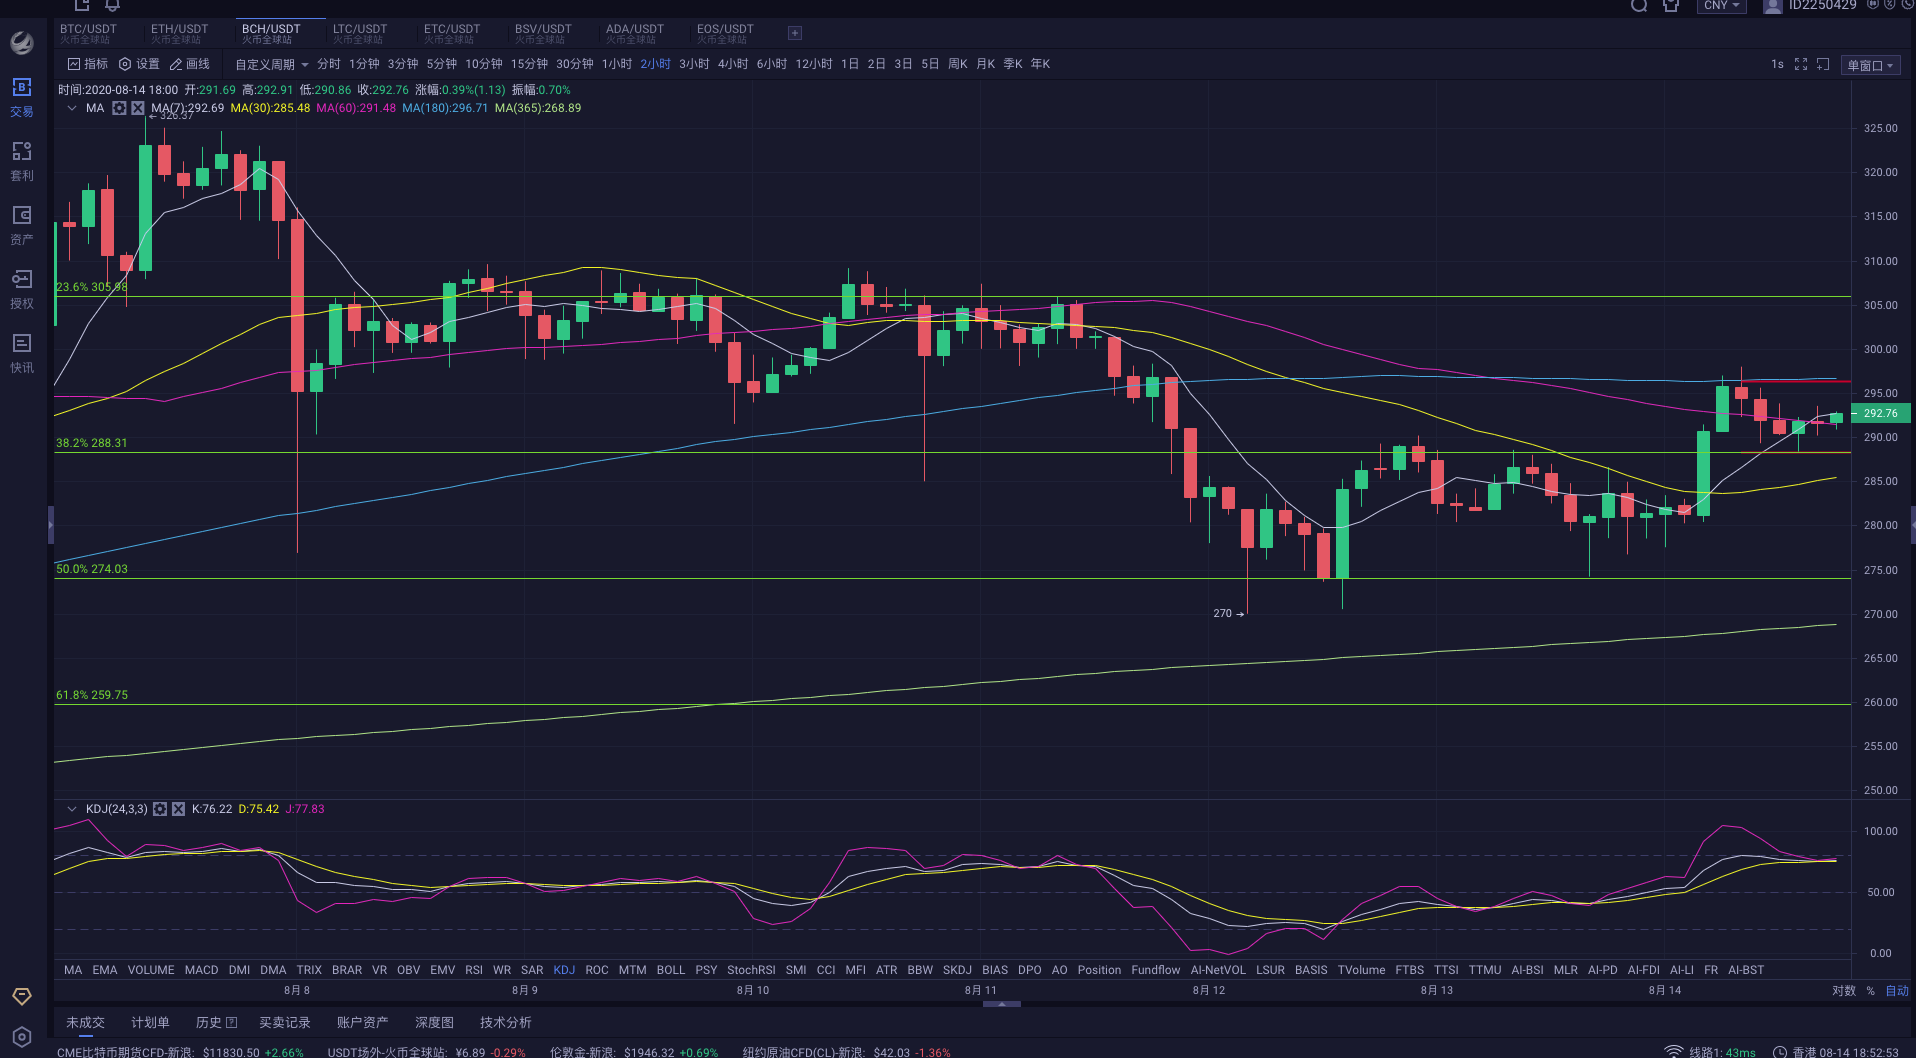Open the MA indicator settings gear
This screenshot has width=1916, height=1058.
tap(119, 107)
